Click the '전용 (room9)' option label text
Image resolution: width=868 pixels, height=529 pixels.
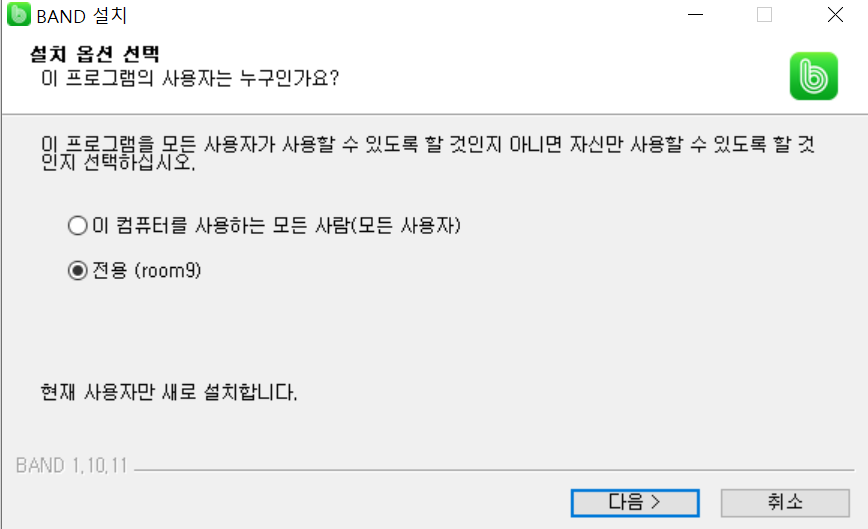[x=147, y=271]
